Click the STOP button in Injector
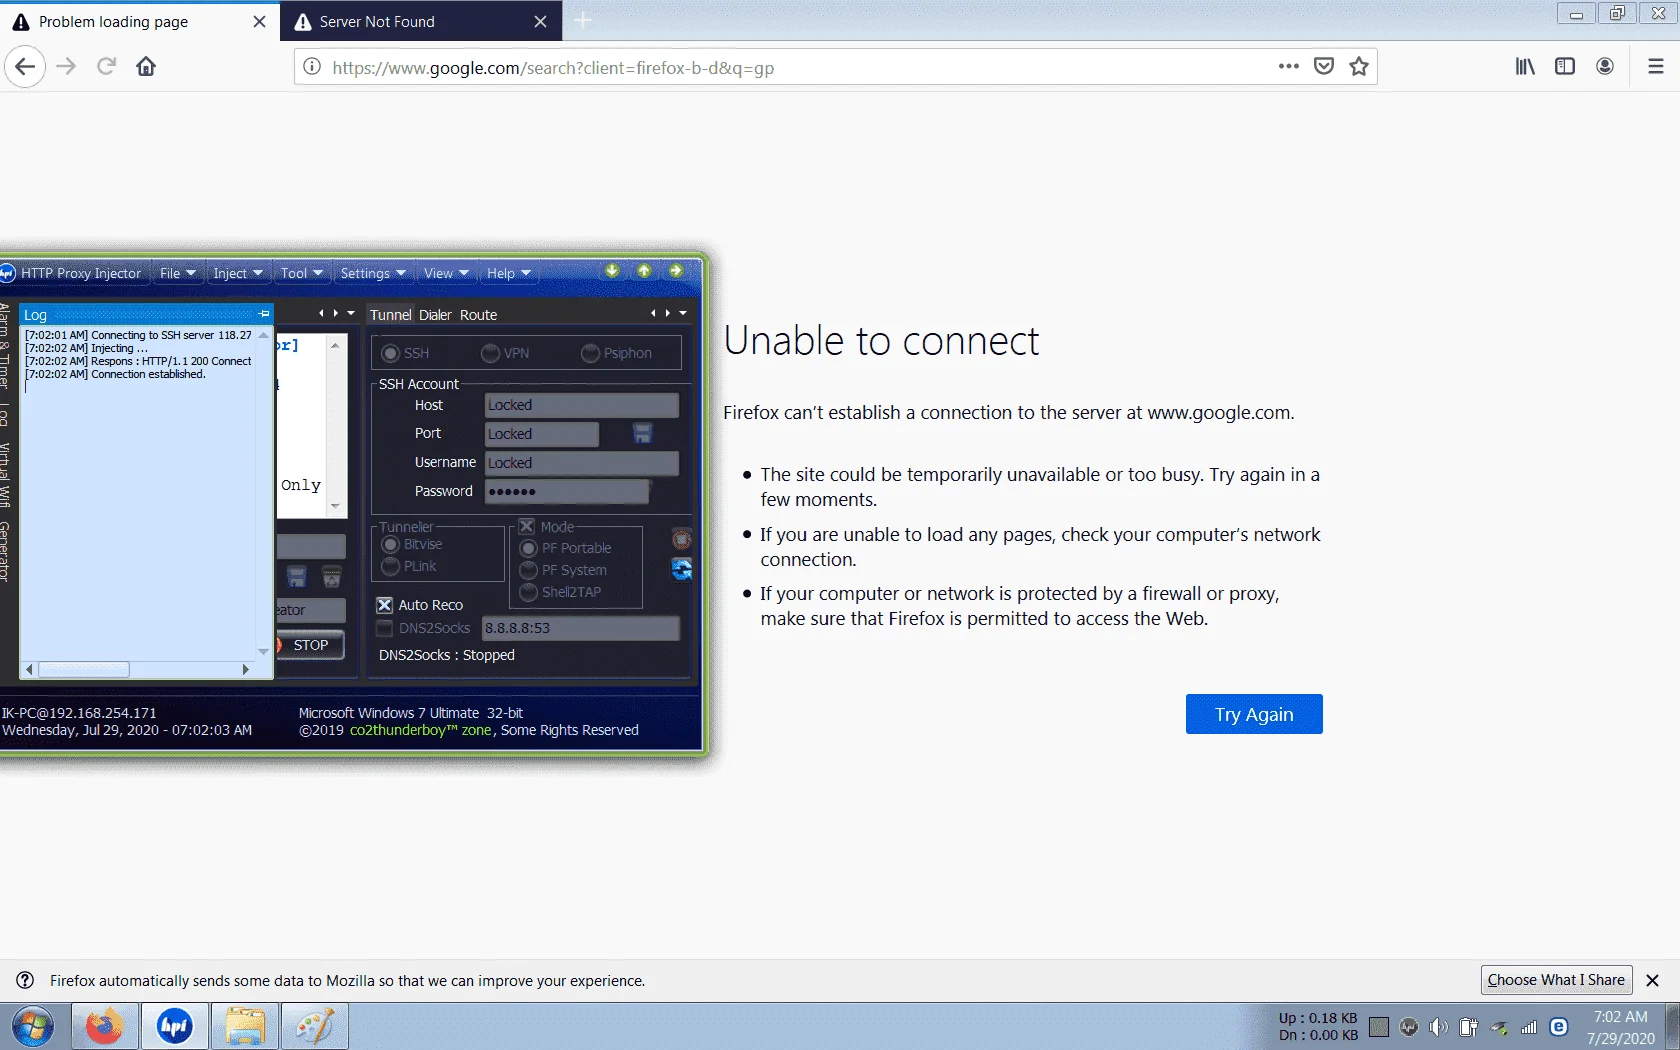The height and width of the screenshot is (1050, 1680). (310, 645)
